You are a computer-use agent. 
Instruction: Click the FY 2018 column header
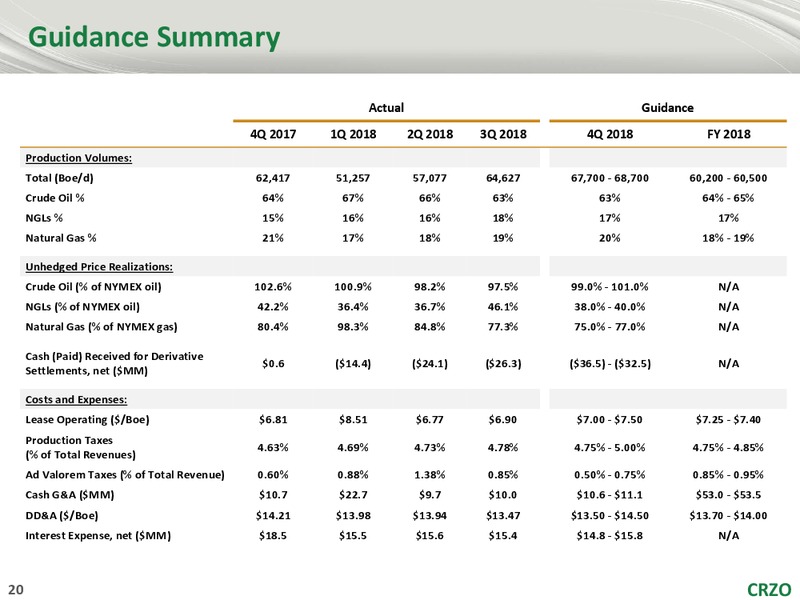point(729,134)
